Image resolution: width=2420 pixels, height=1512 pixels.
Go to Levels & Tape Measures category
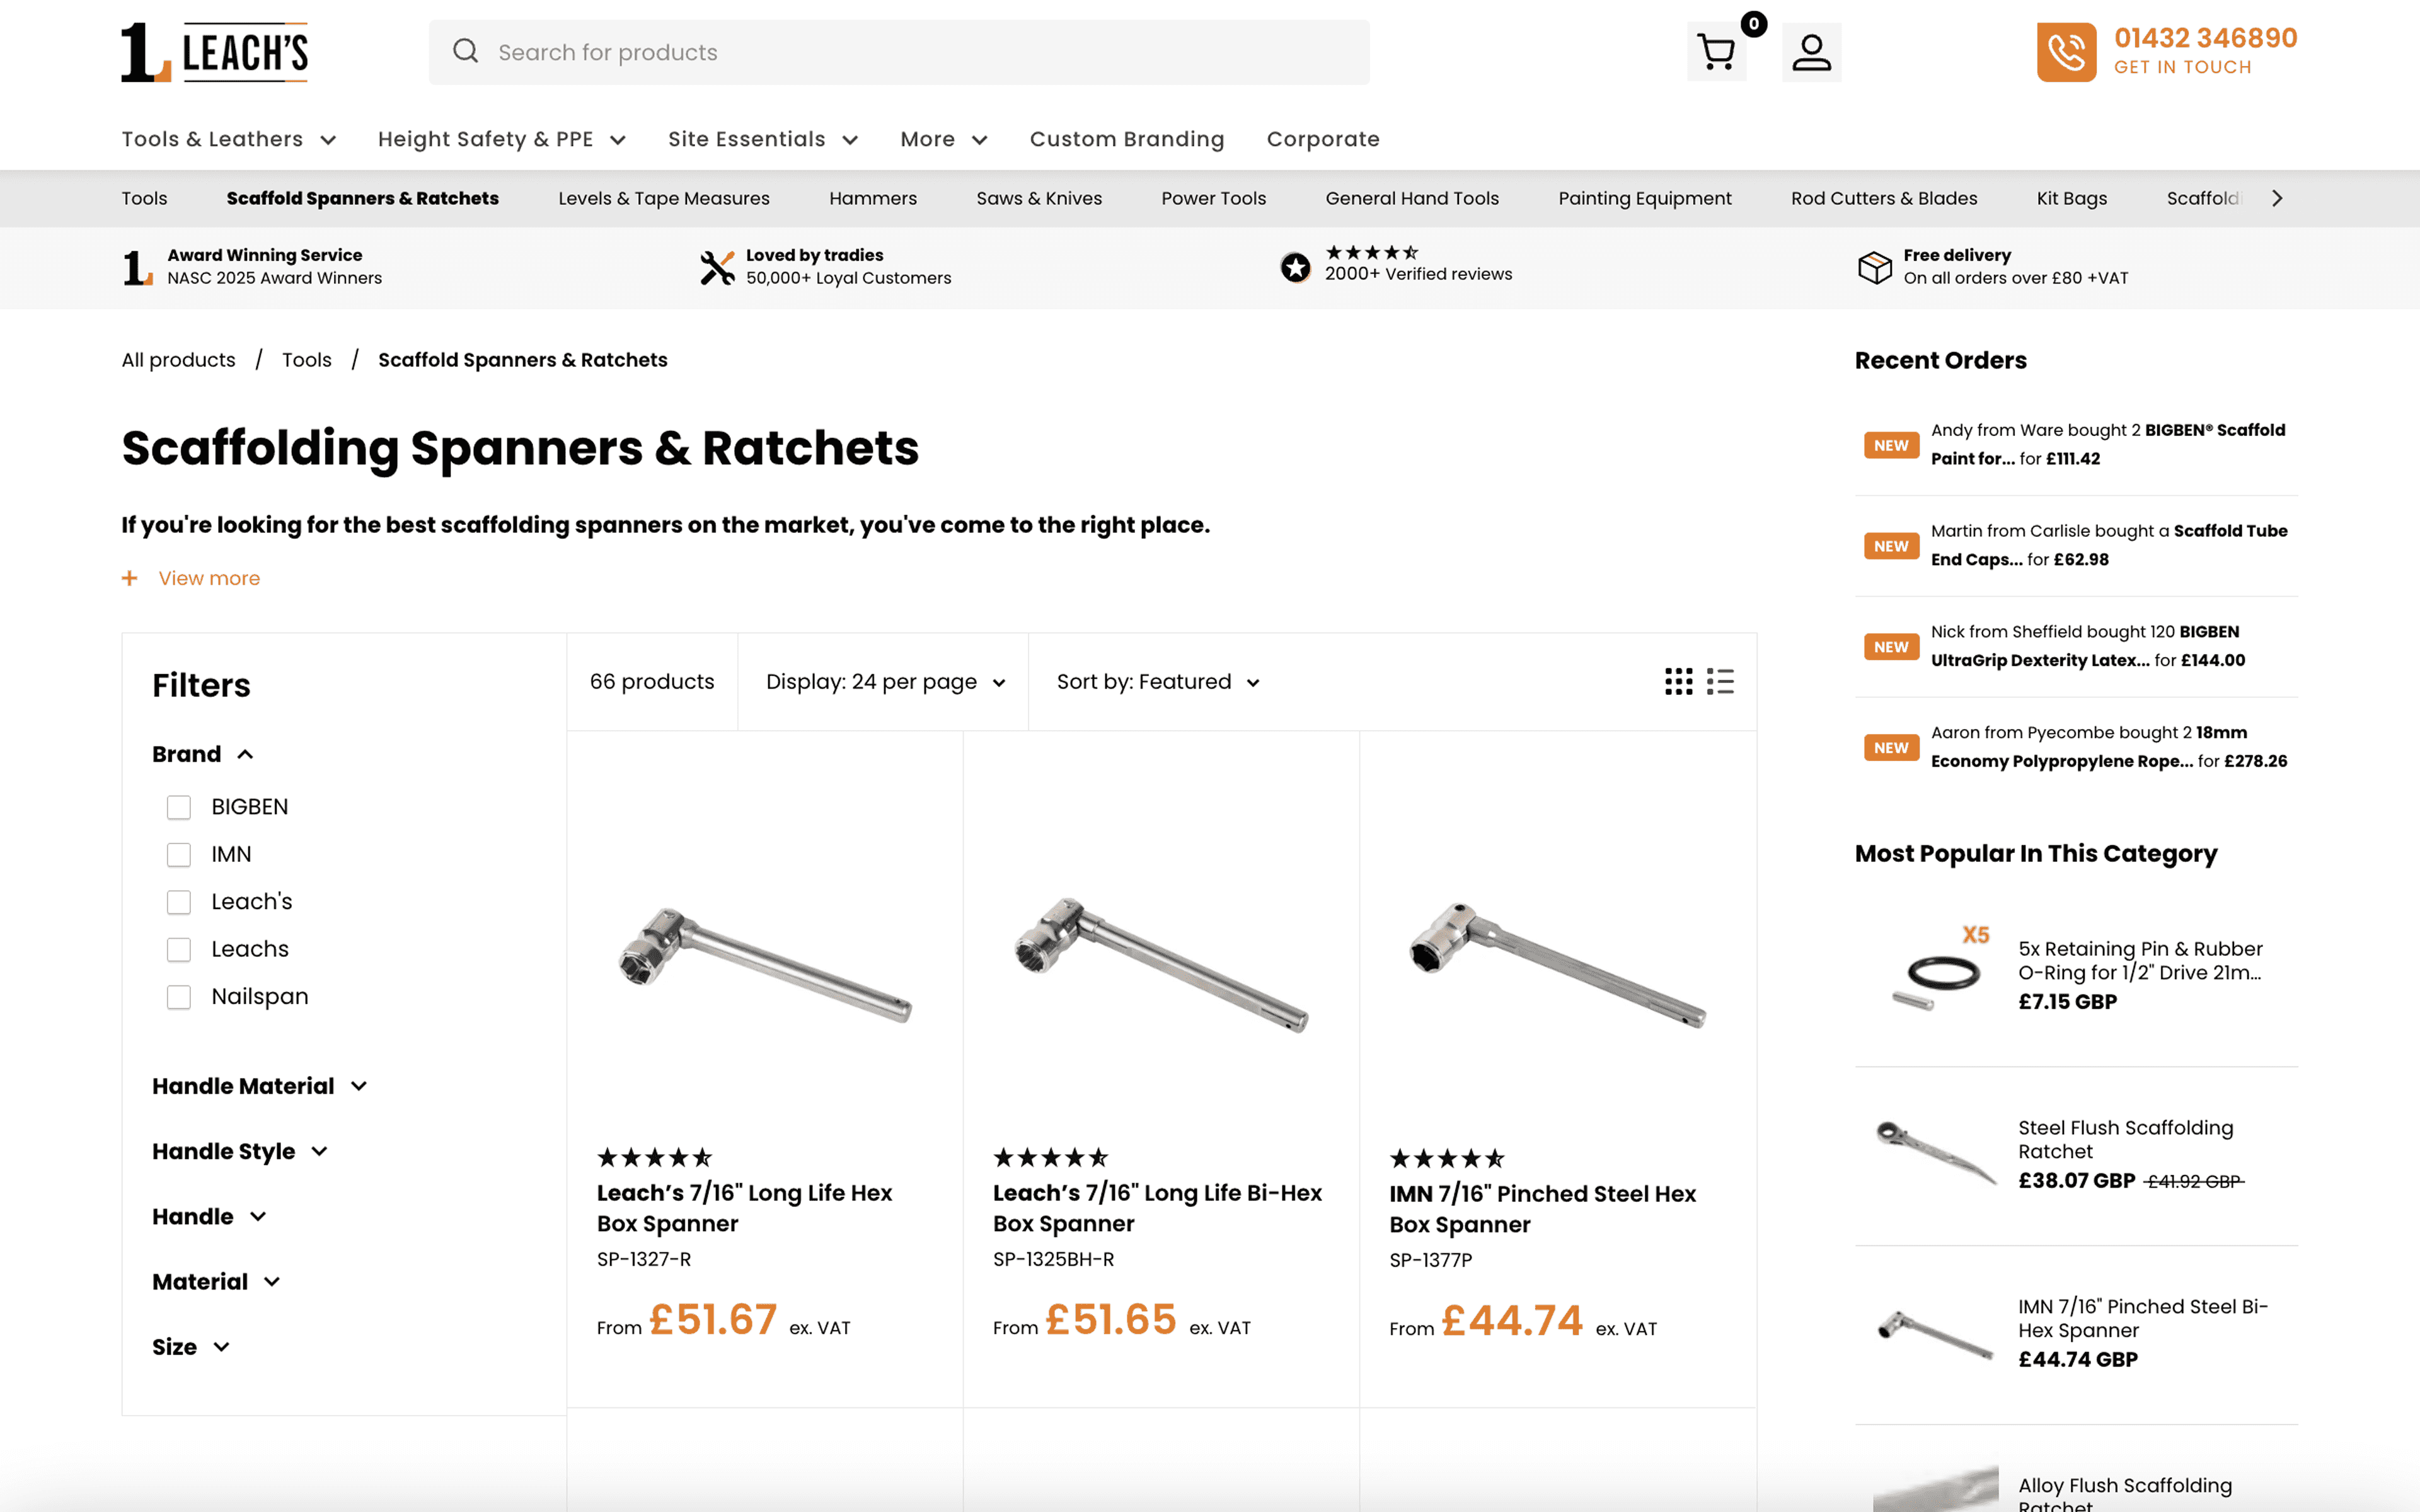(x=663, y=198)
